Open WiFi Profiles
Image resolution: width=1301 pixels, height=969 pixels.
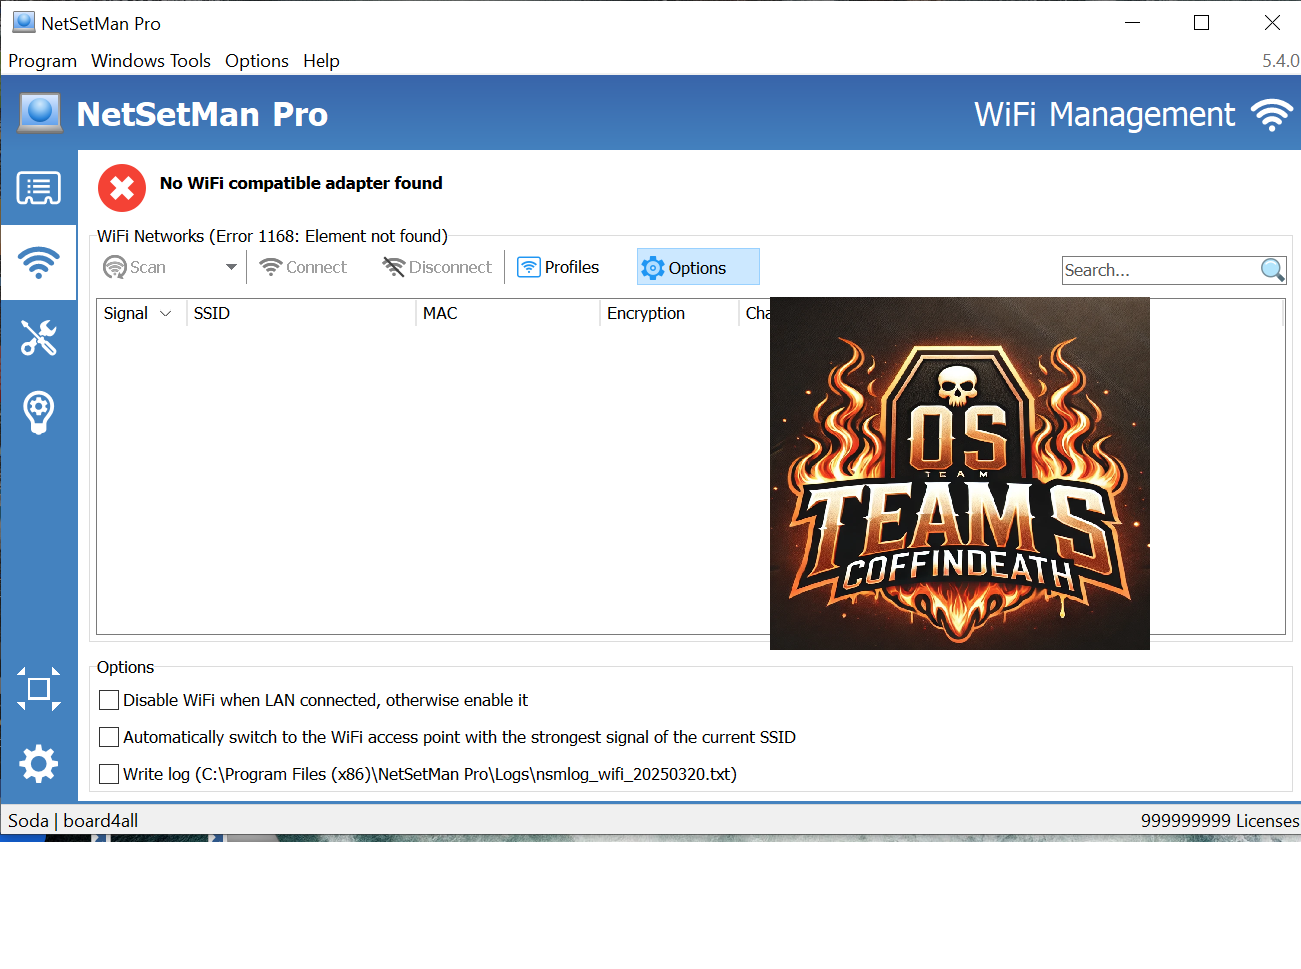558,267
